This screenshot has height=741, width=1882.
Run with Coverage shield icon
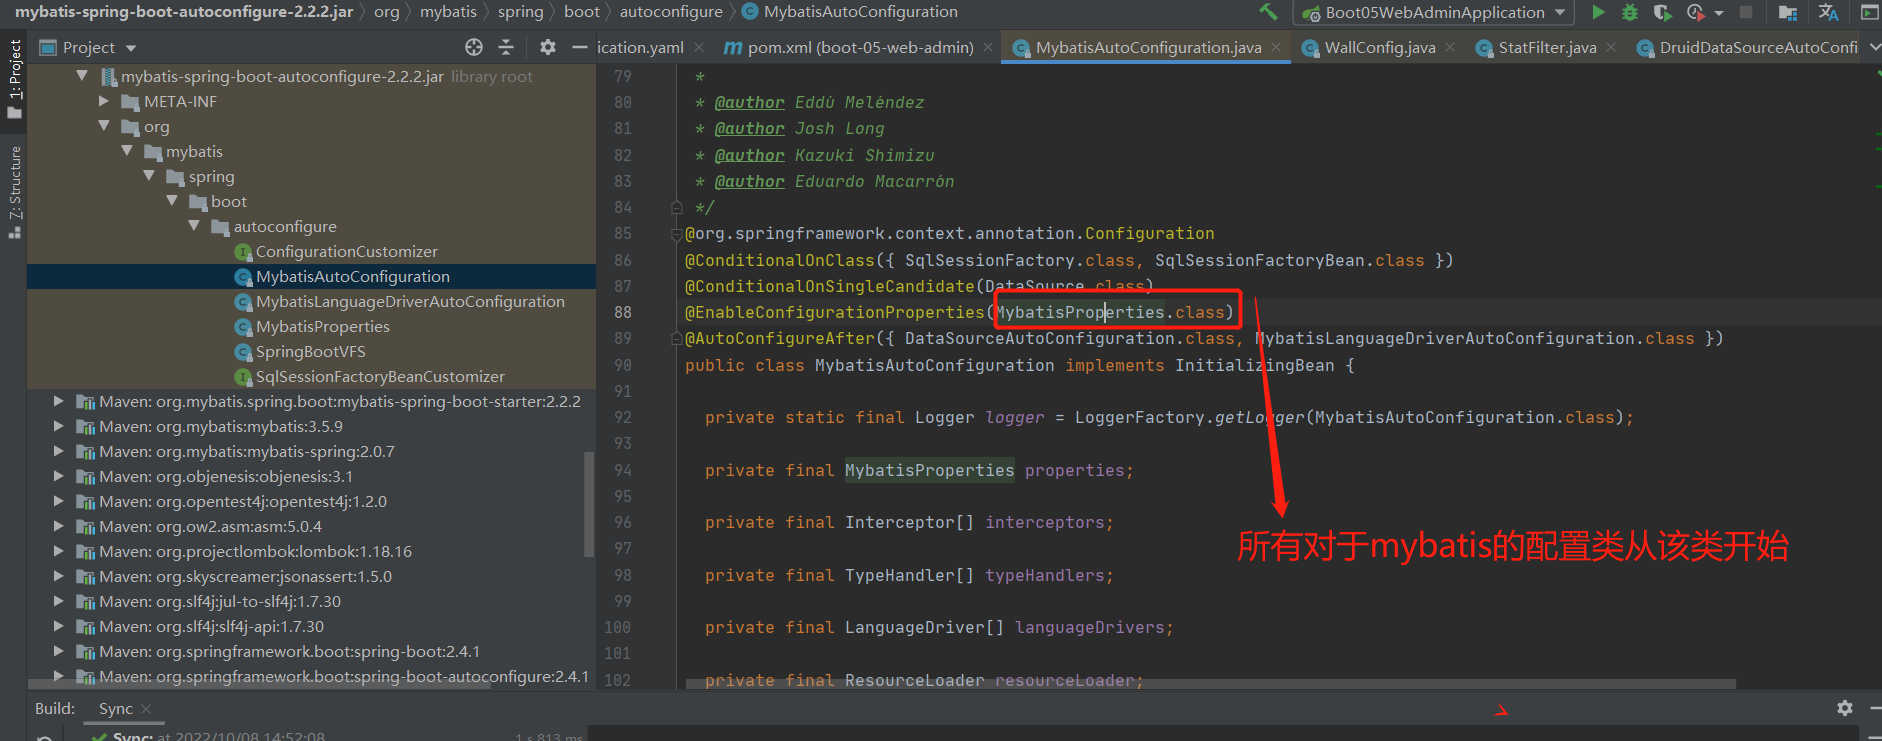(1662, 12)
